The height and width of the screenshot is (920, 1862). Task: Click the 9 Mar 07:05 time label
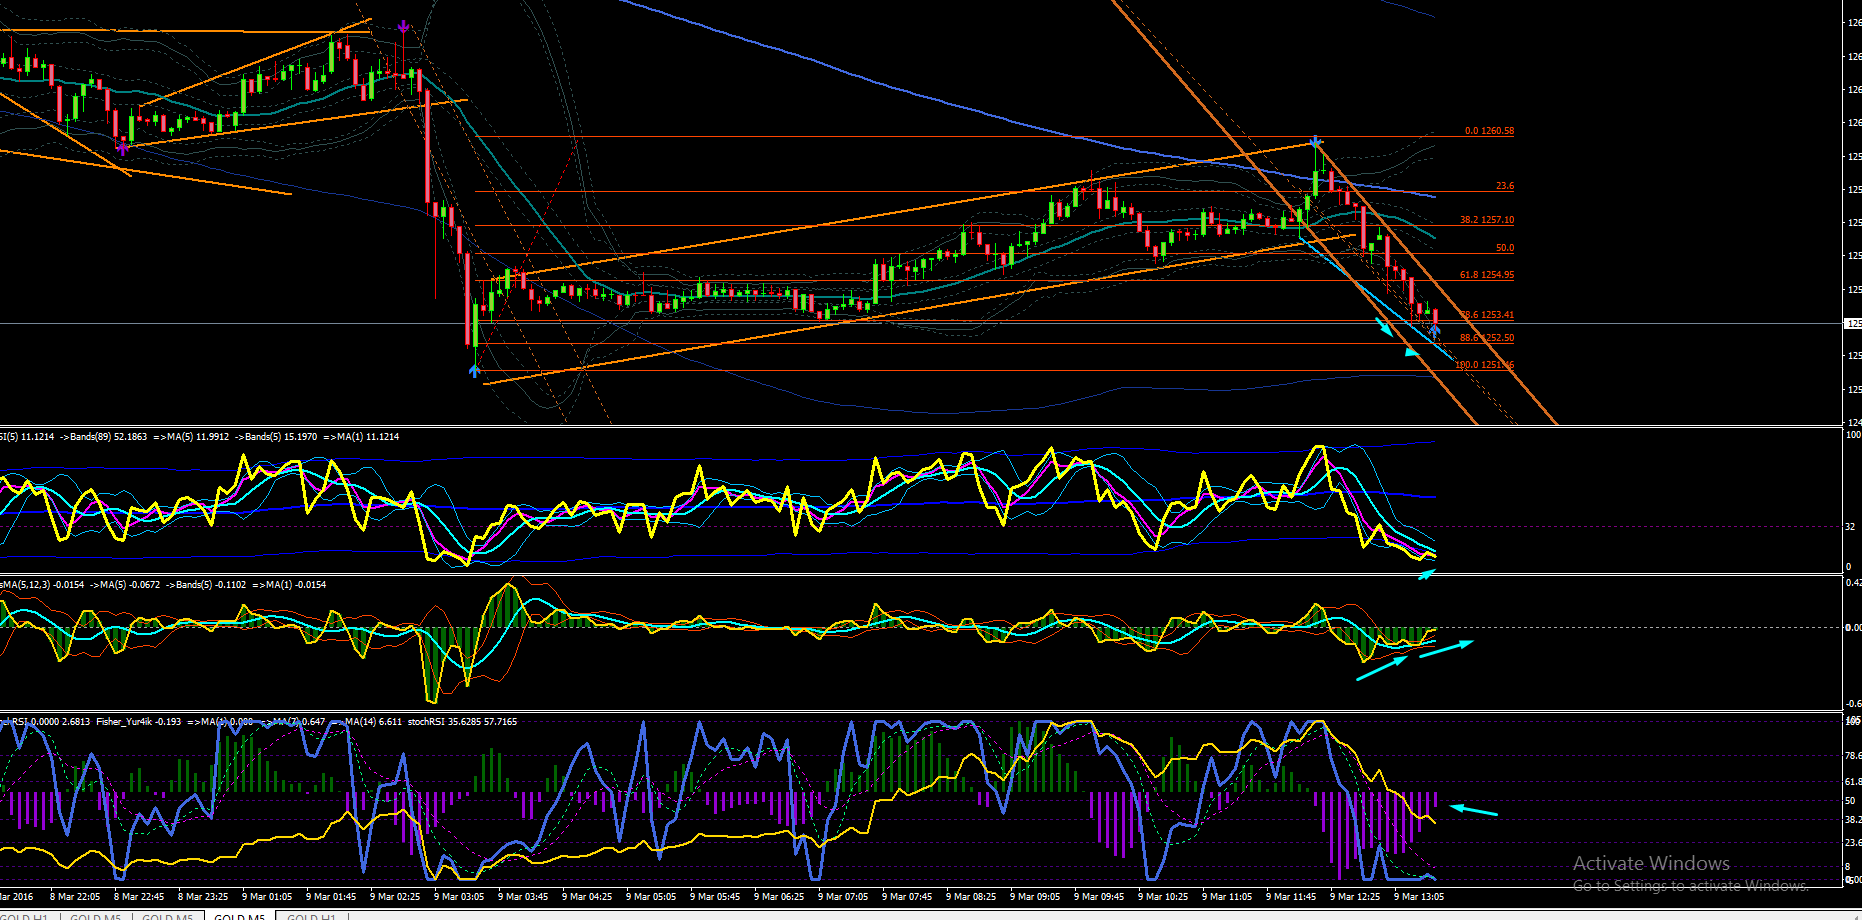(x=843, y=897)
